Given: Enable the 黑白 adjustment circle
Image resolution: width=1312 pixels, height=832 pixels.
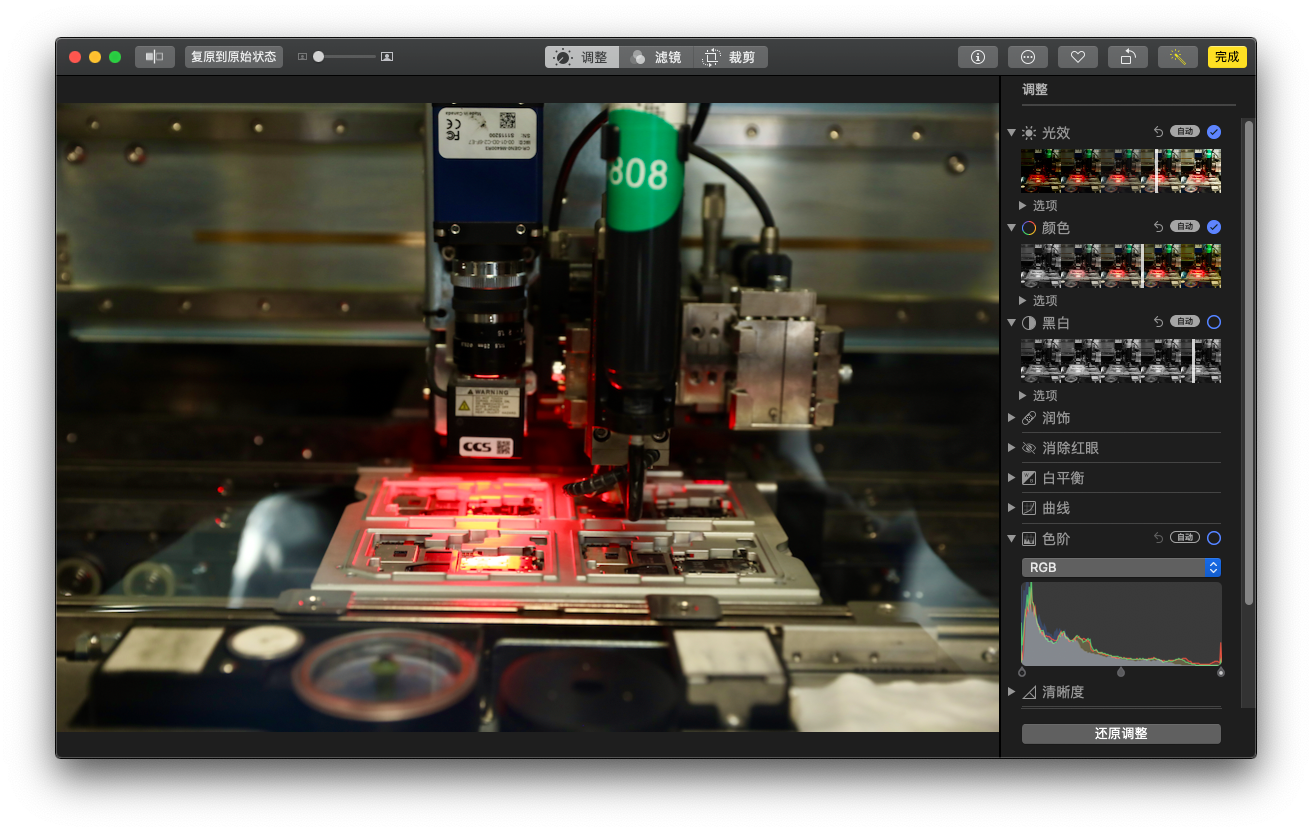Looking at the screenshot, I should (x=1214, y=322).
